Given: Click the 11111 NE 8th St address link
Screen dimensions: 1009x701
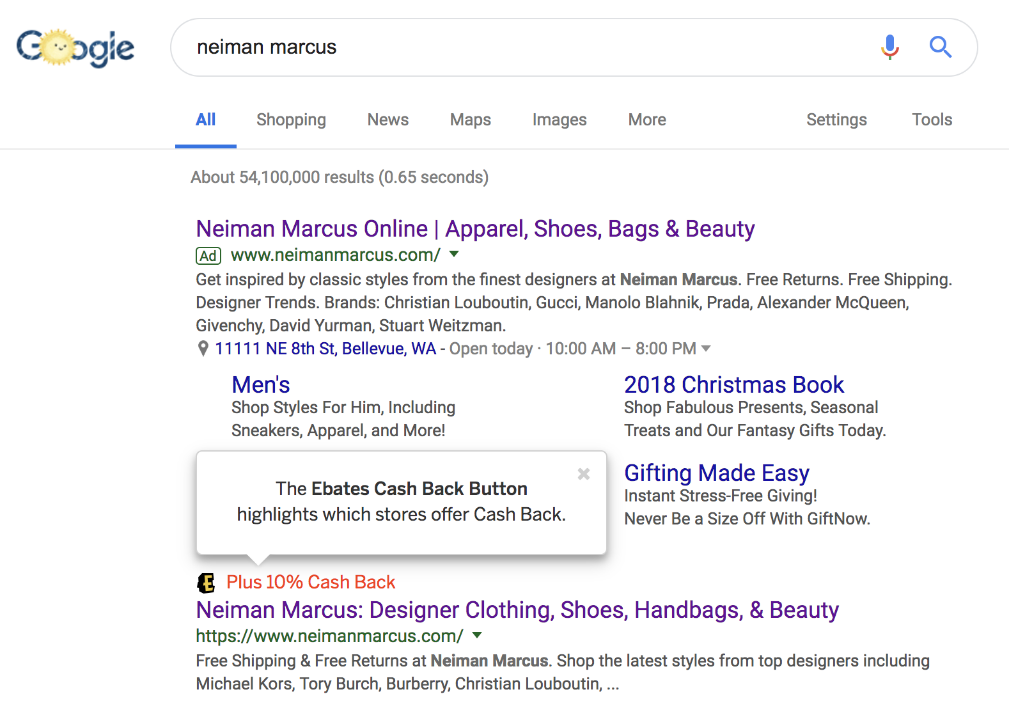Looking at the screenshot, I should [x=325, y=349].
